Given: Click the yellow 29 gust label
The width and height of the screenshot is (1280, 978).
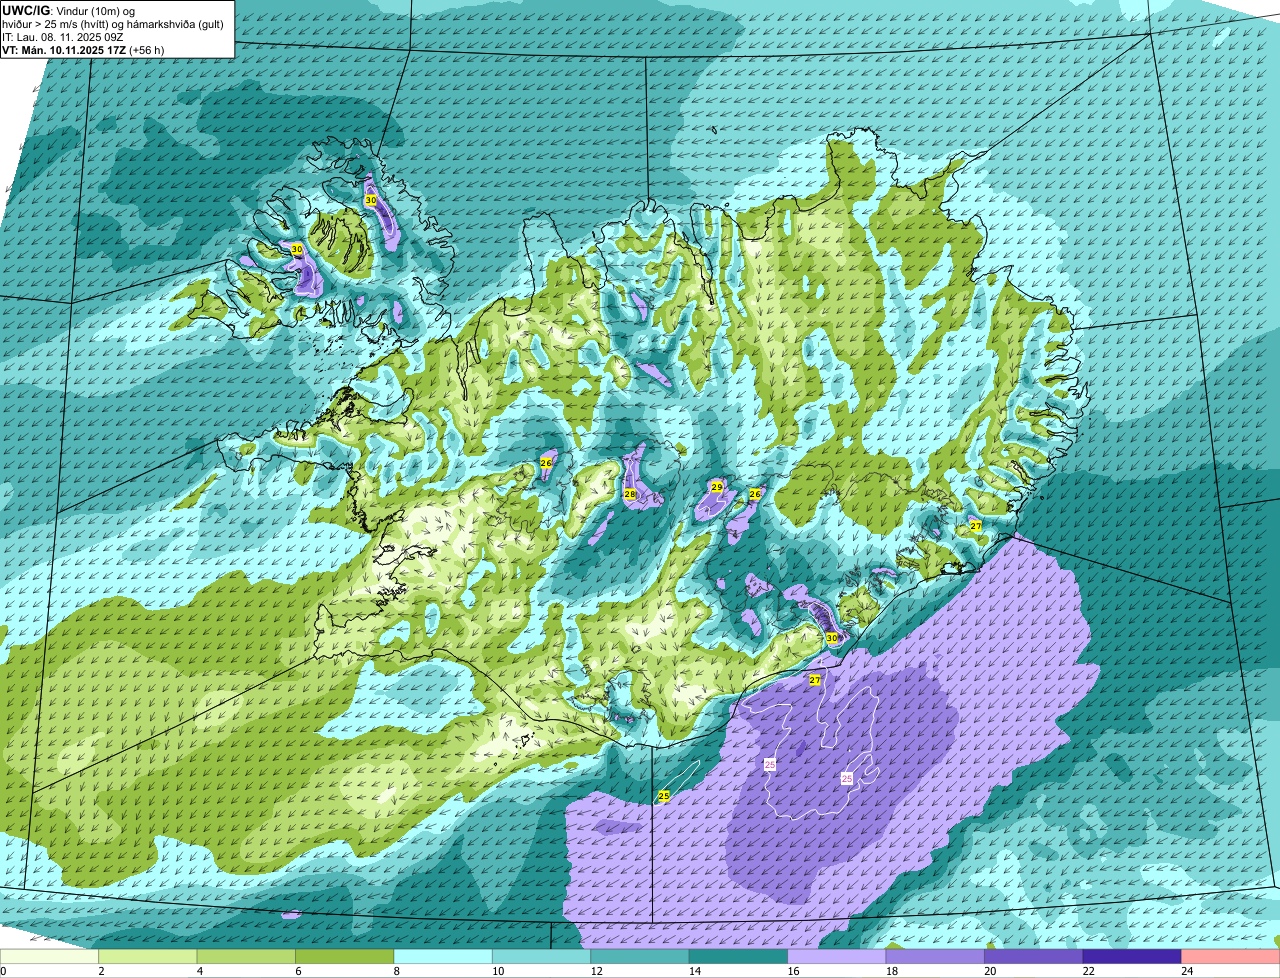Looking at the screenshot, I should tap(716, 487).
